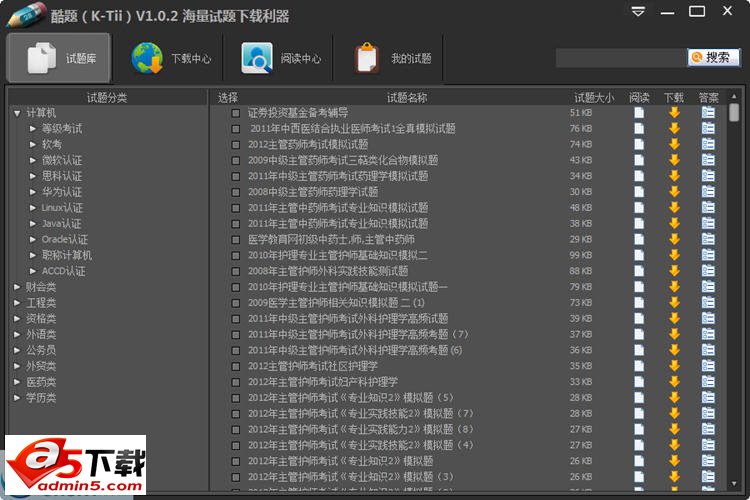Download 2009医学主管护师相关知识模拟题二

tap(674, 302)
